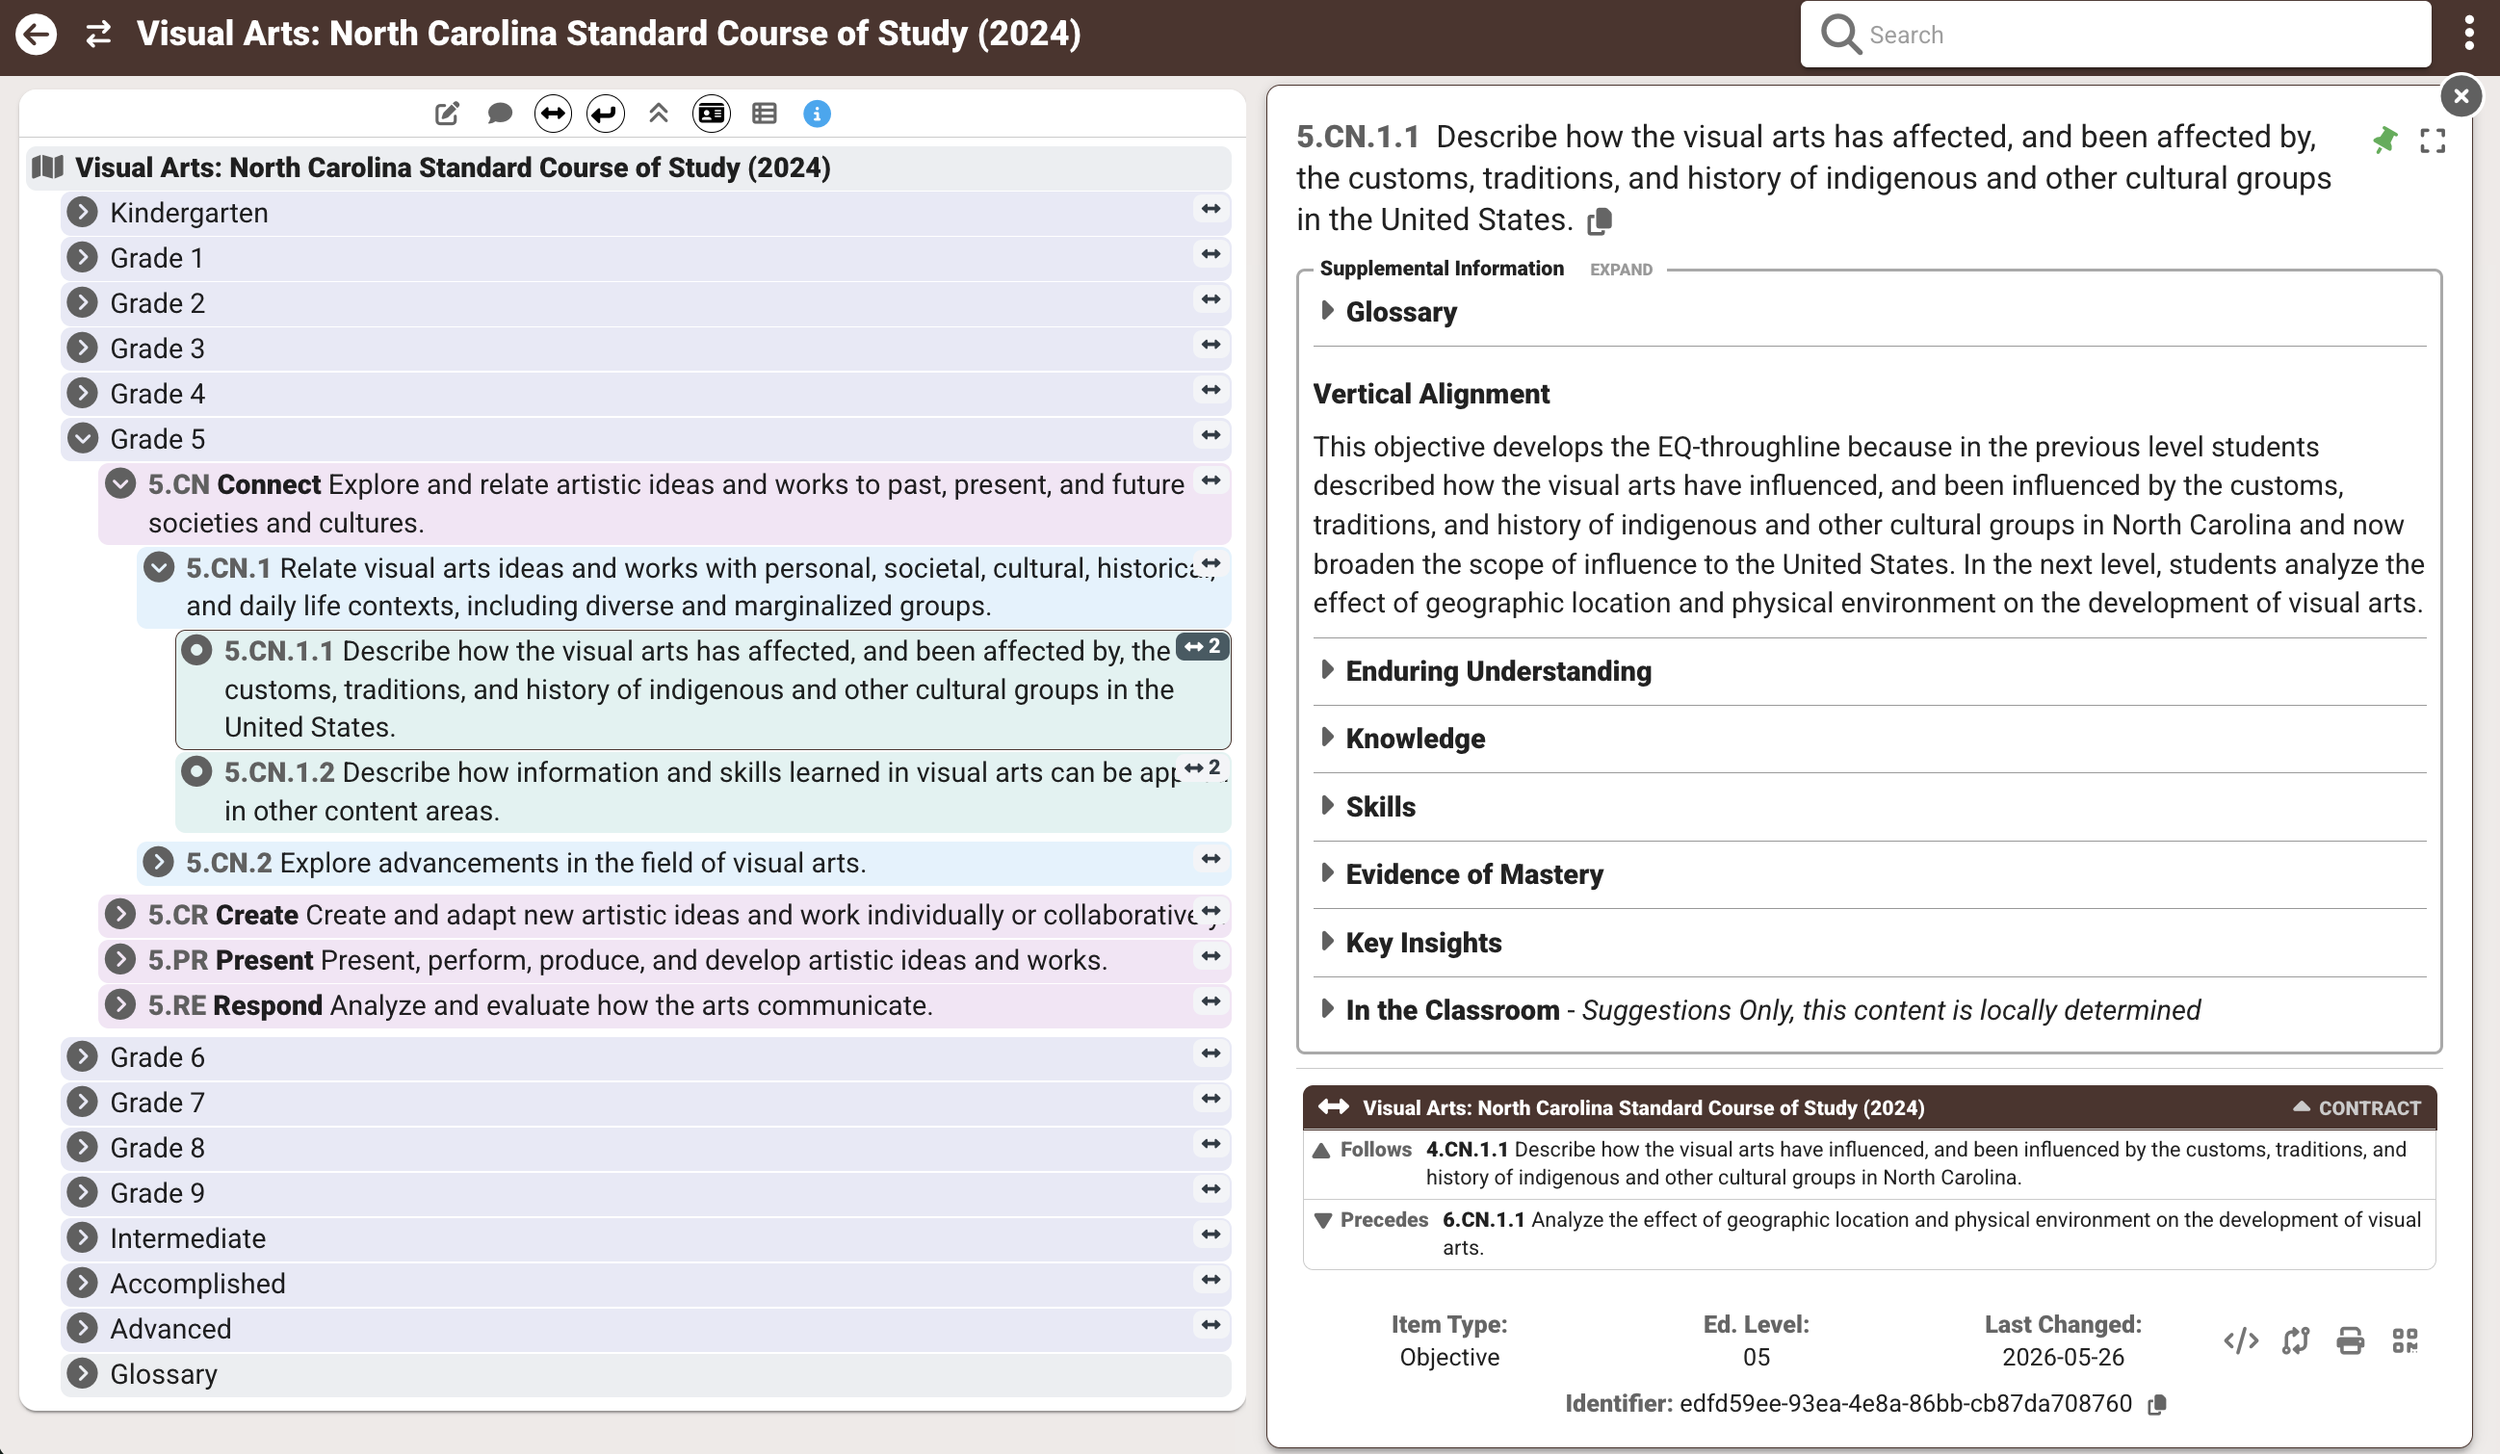Switch to table view icon
This screenshot has height=1454, width=2500.
pyautogui.click(x=764, y=114)
